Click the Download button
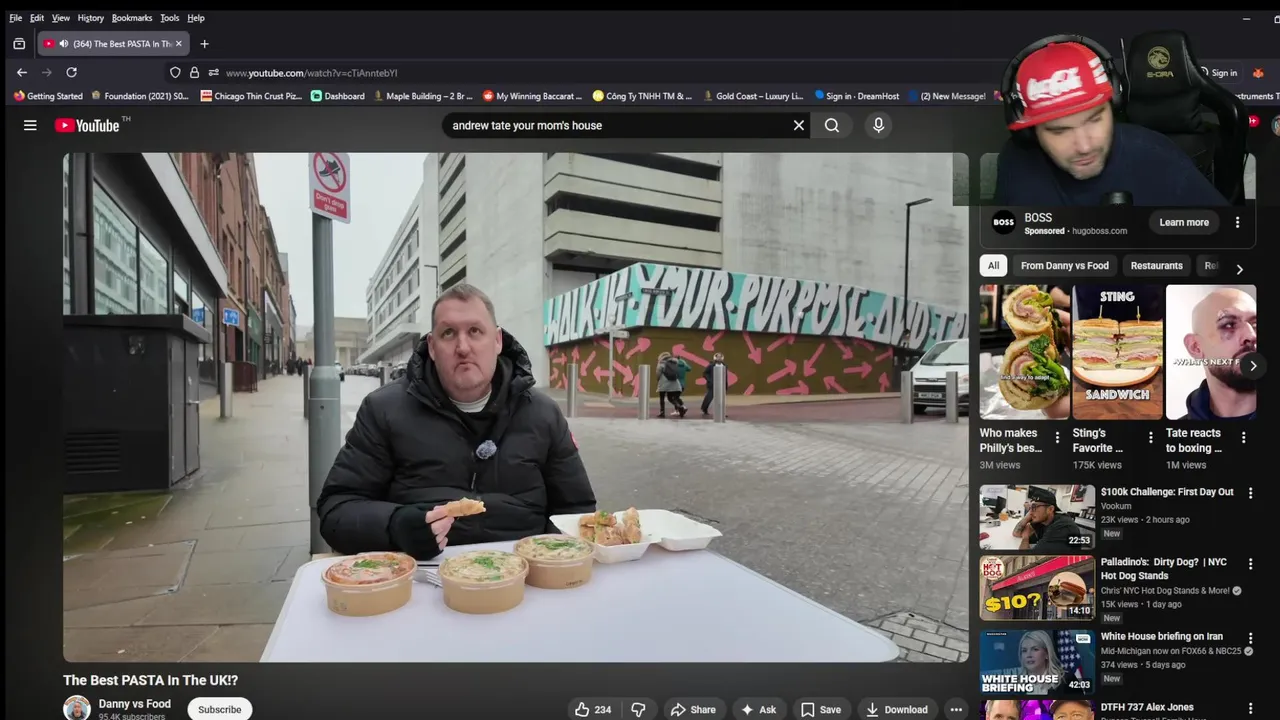The image size is (1280, 720). 897,709
